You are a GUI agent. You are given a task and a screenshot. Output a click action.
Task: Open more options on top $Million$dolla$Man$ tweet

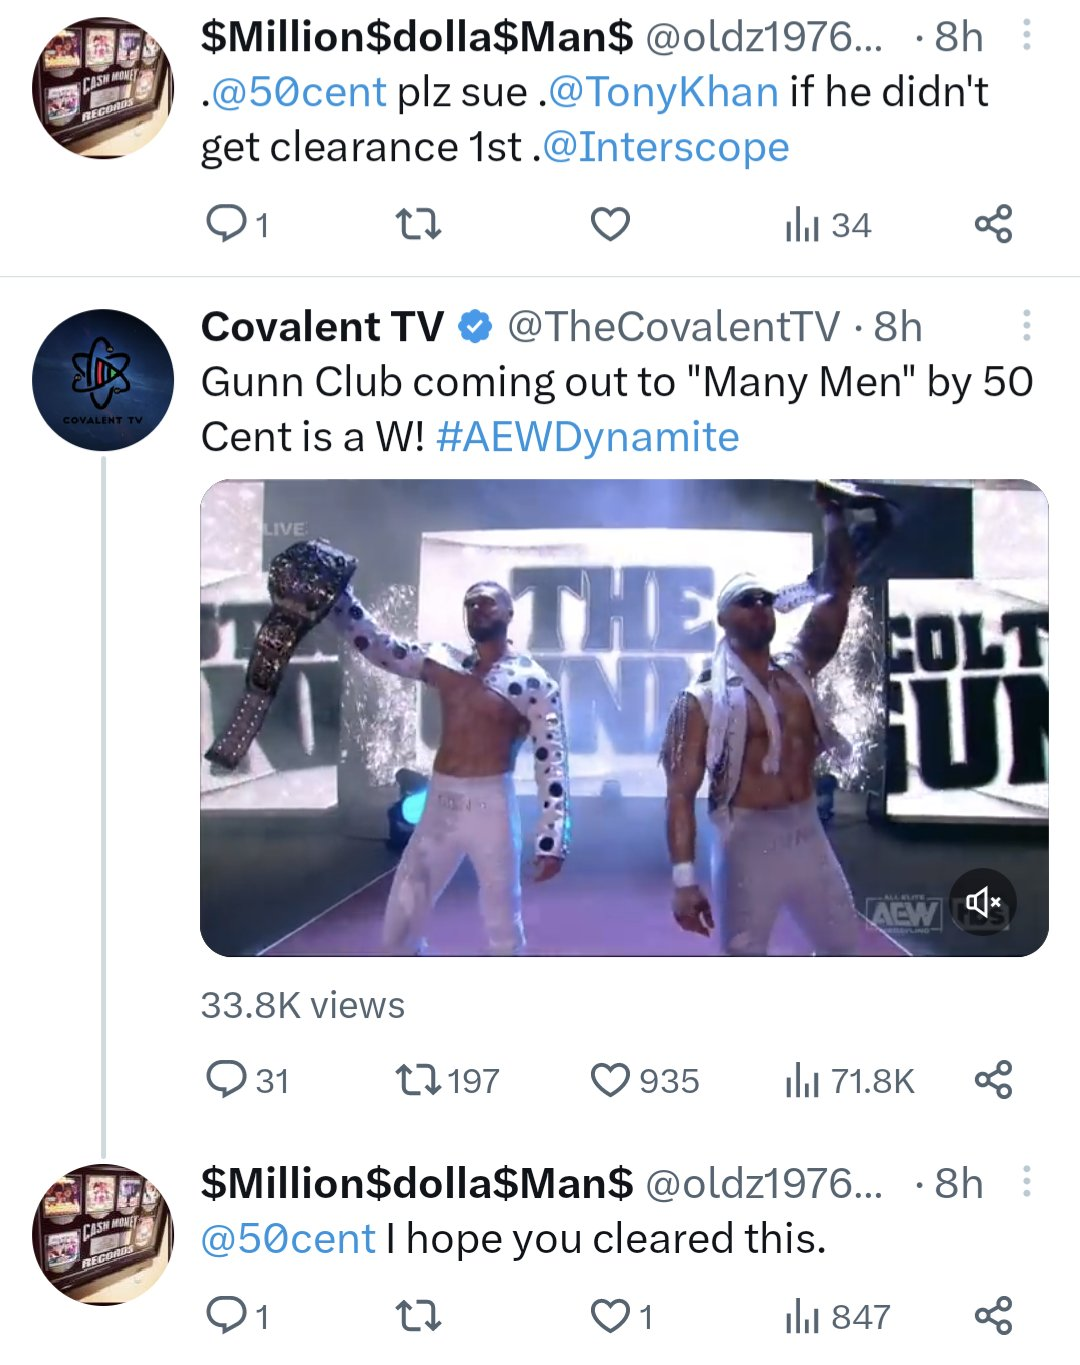point(1026,37)
